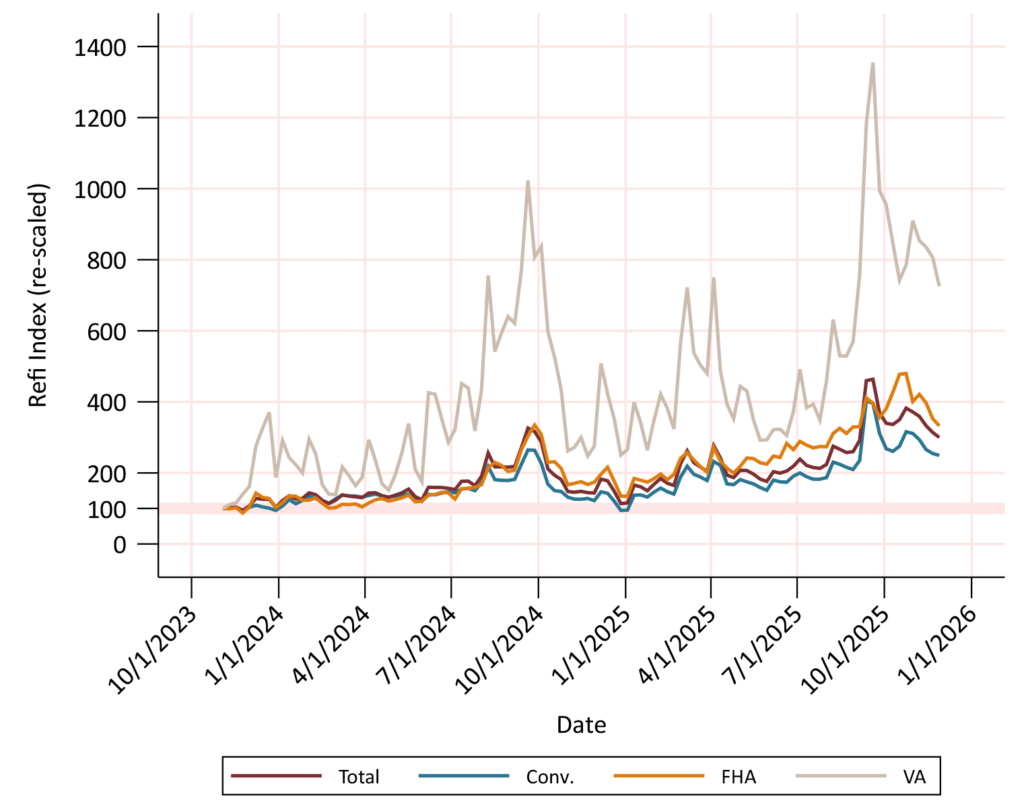Select the FHA orange legend line swatch
1024x811 pixels.
click(648, 775)
